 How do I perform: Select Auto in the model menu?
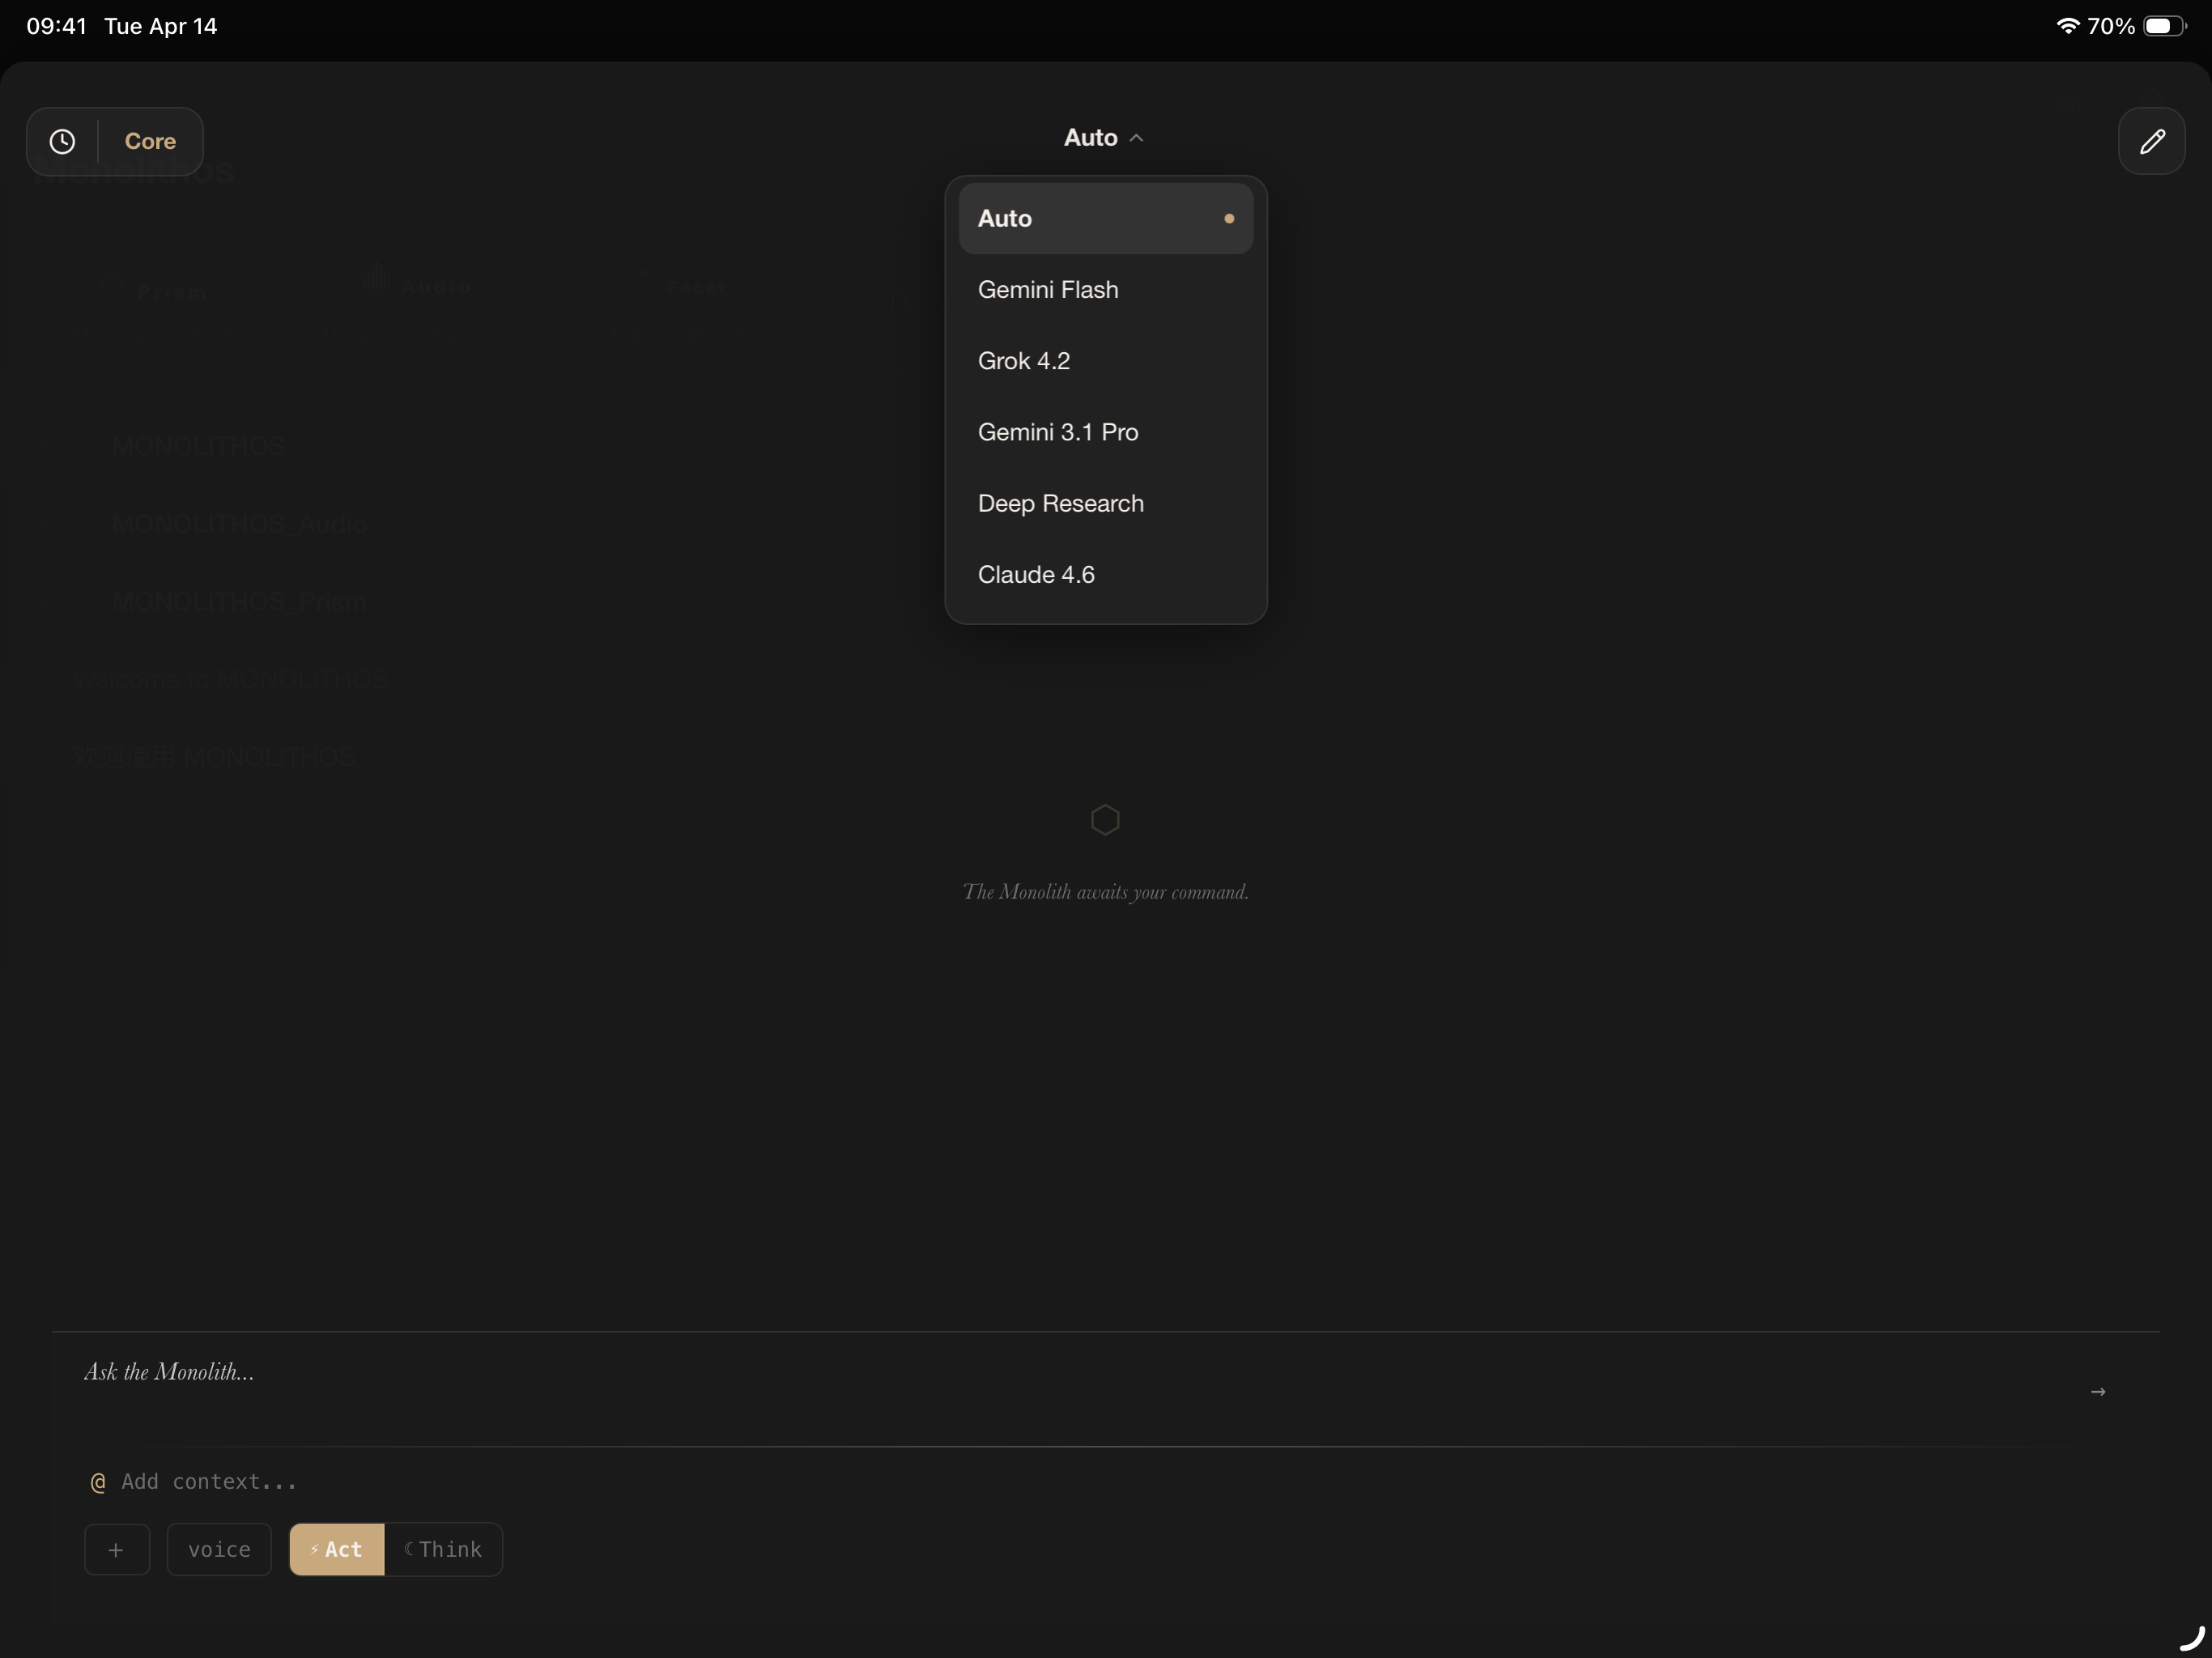pyautogui.click(x=1105, y=218)
